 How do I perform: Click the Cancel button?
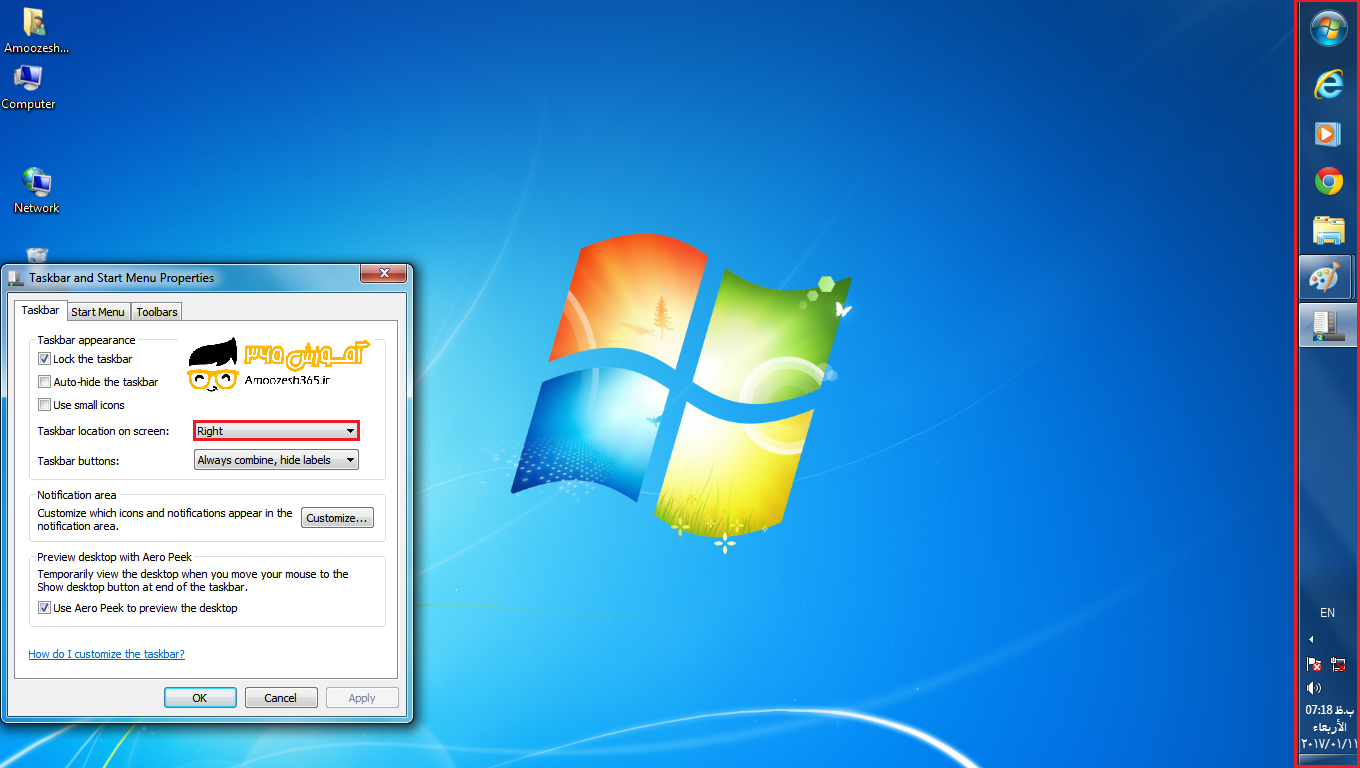(x=281, y=698)
